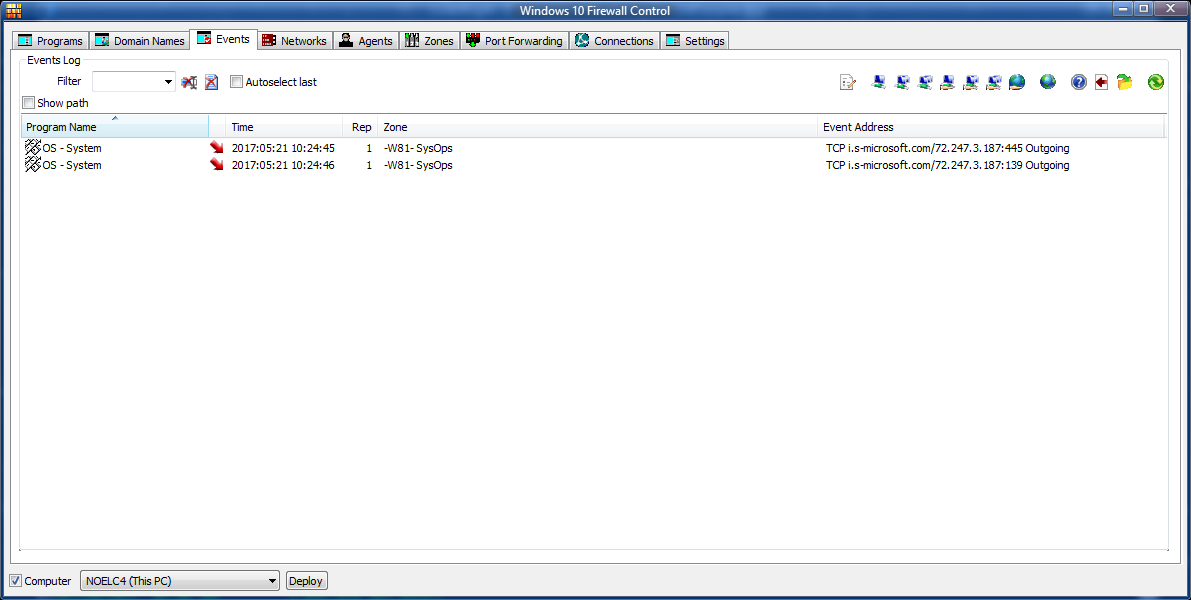This screenshot has width=1191, height=600.
Task: Open the Filter dropdown
Action: (168, 82)
